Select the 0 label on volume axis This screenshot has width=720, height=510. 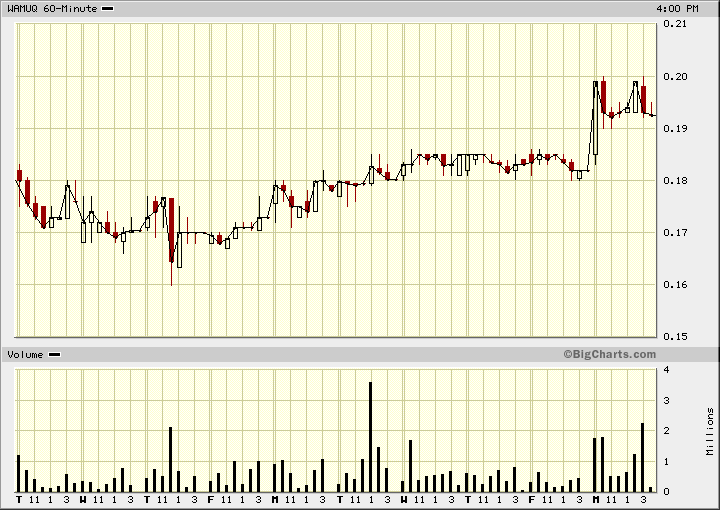666,492
